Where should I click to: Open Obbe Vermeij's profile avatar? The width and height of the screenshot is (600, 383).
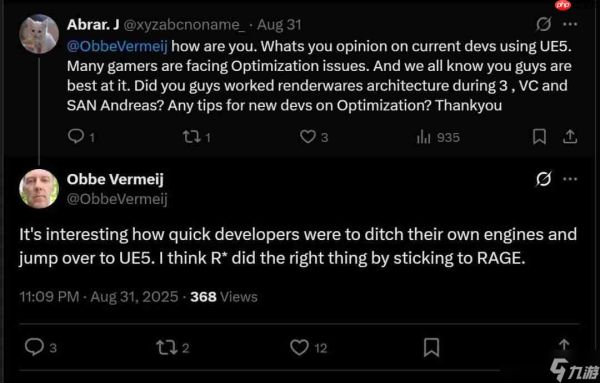tap(39, 189)
